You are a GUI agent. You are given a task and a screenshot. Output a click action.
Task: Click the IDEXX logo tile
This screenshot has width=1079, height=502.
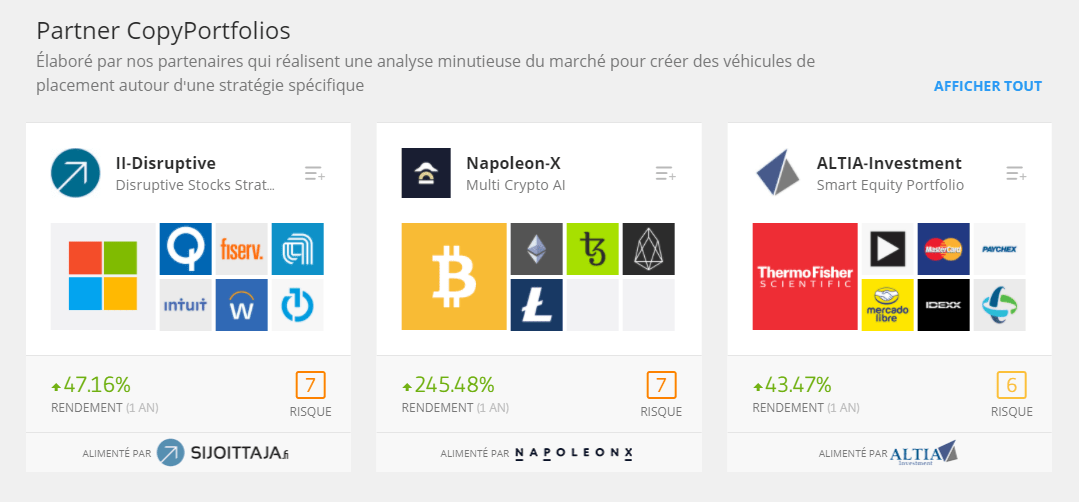pos(943,305)
